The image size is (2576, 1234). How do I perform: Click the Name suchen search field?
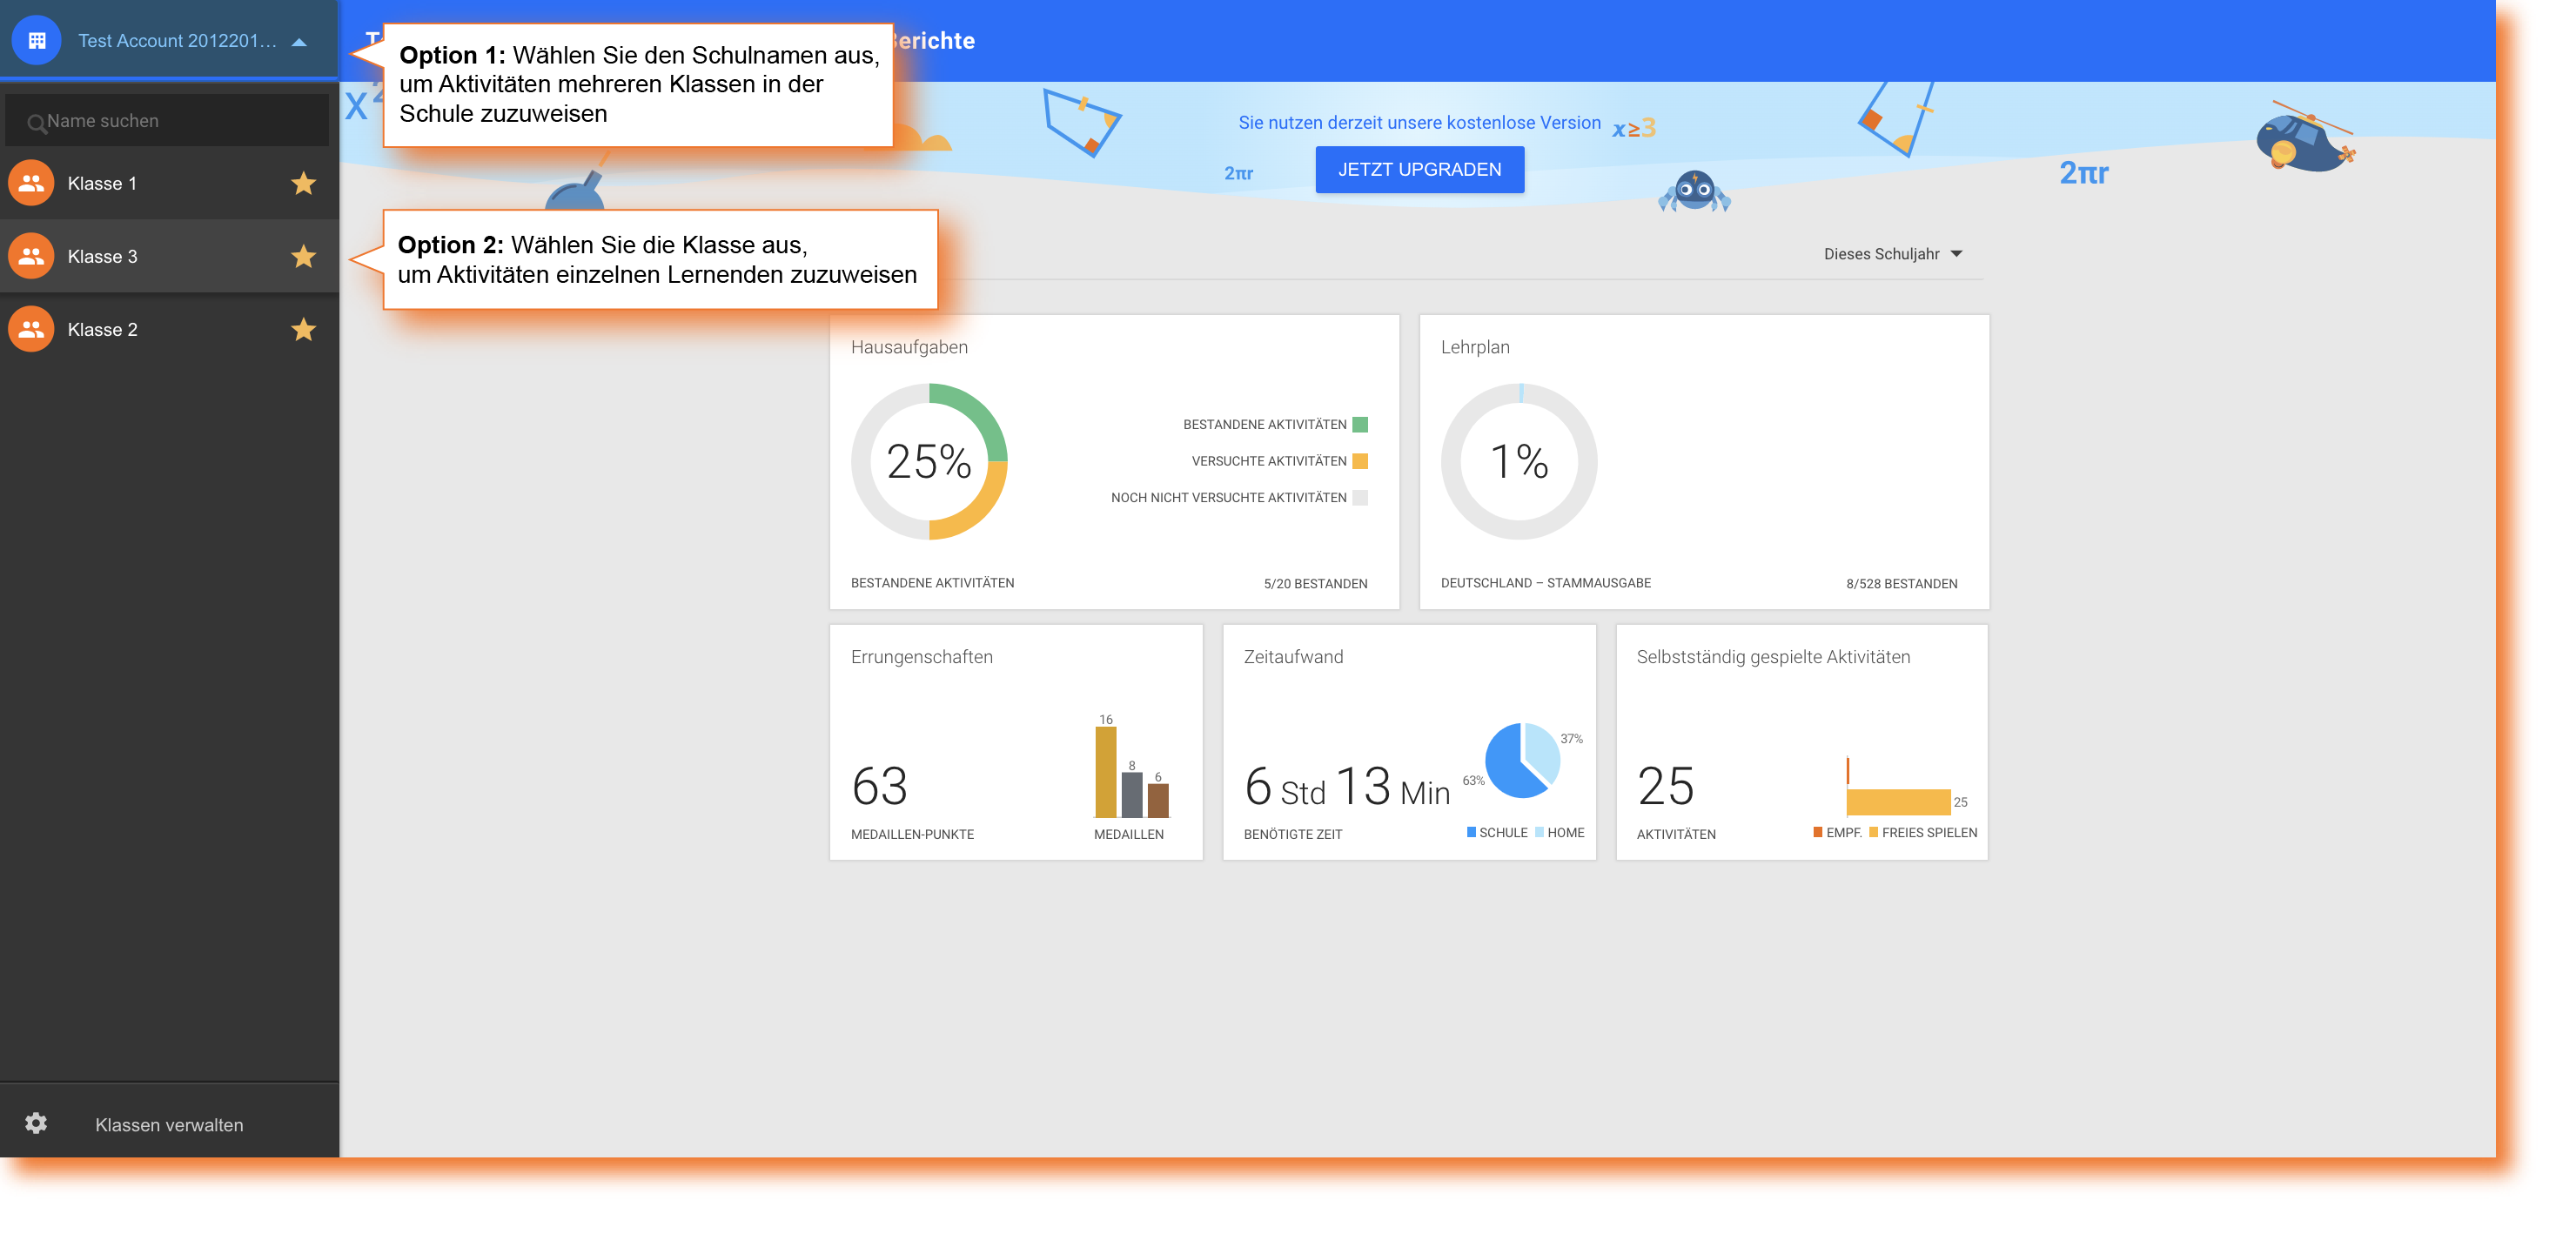tap(167, 120)
